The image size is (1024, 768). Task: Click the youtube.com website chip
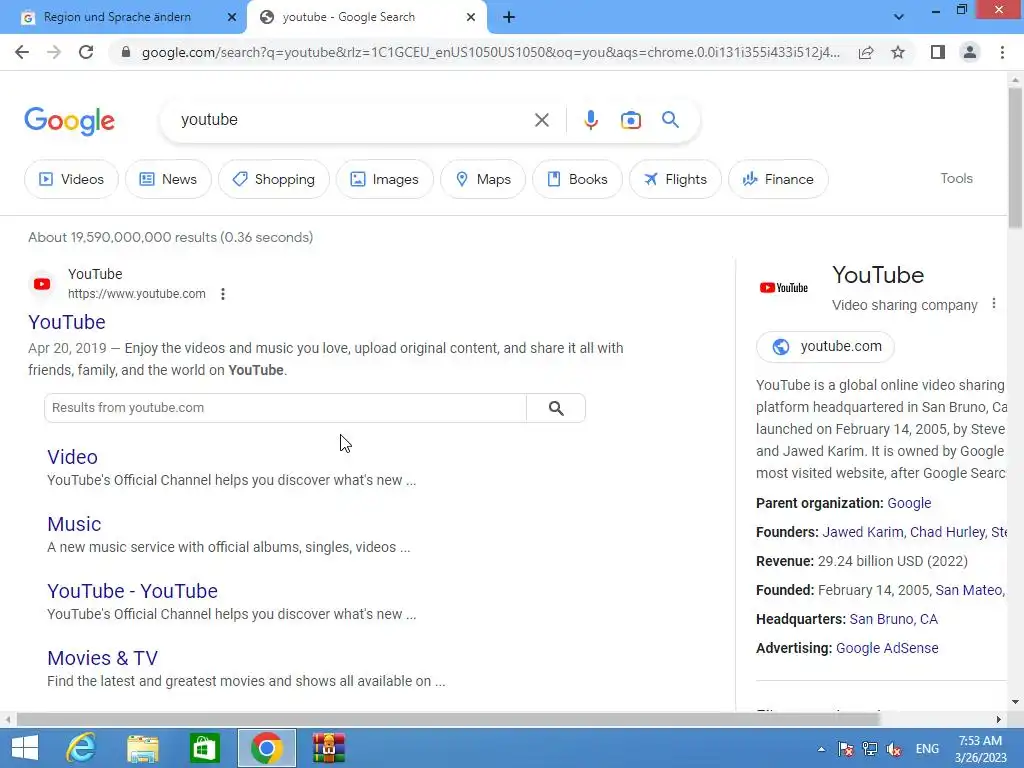tap(825, 347)
